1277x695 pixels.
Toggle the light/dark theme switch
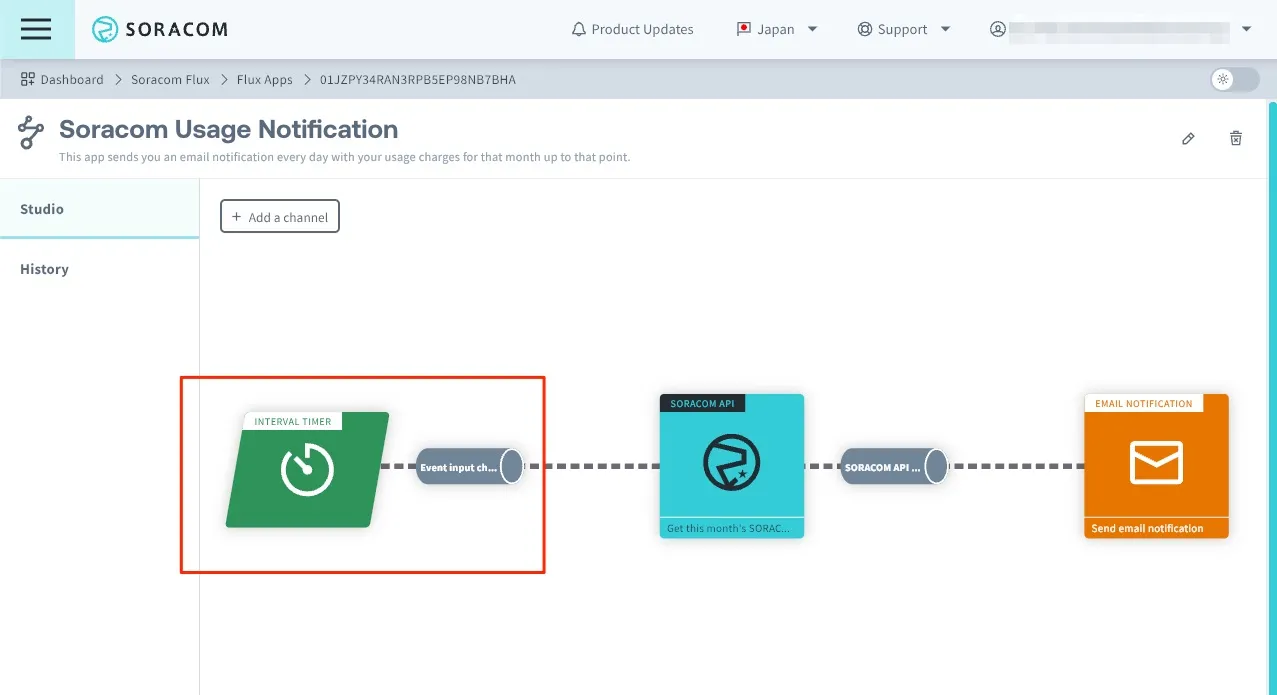[x=1234, y=79]
